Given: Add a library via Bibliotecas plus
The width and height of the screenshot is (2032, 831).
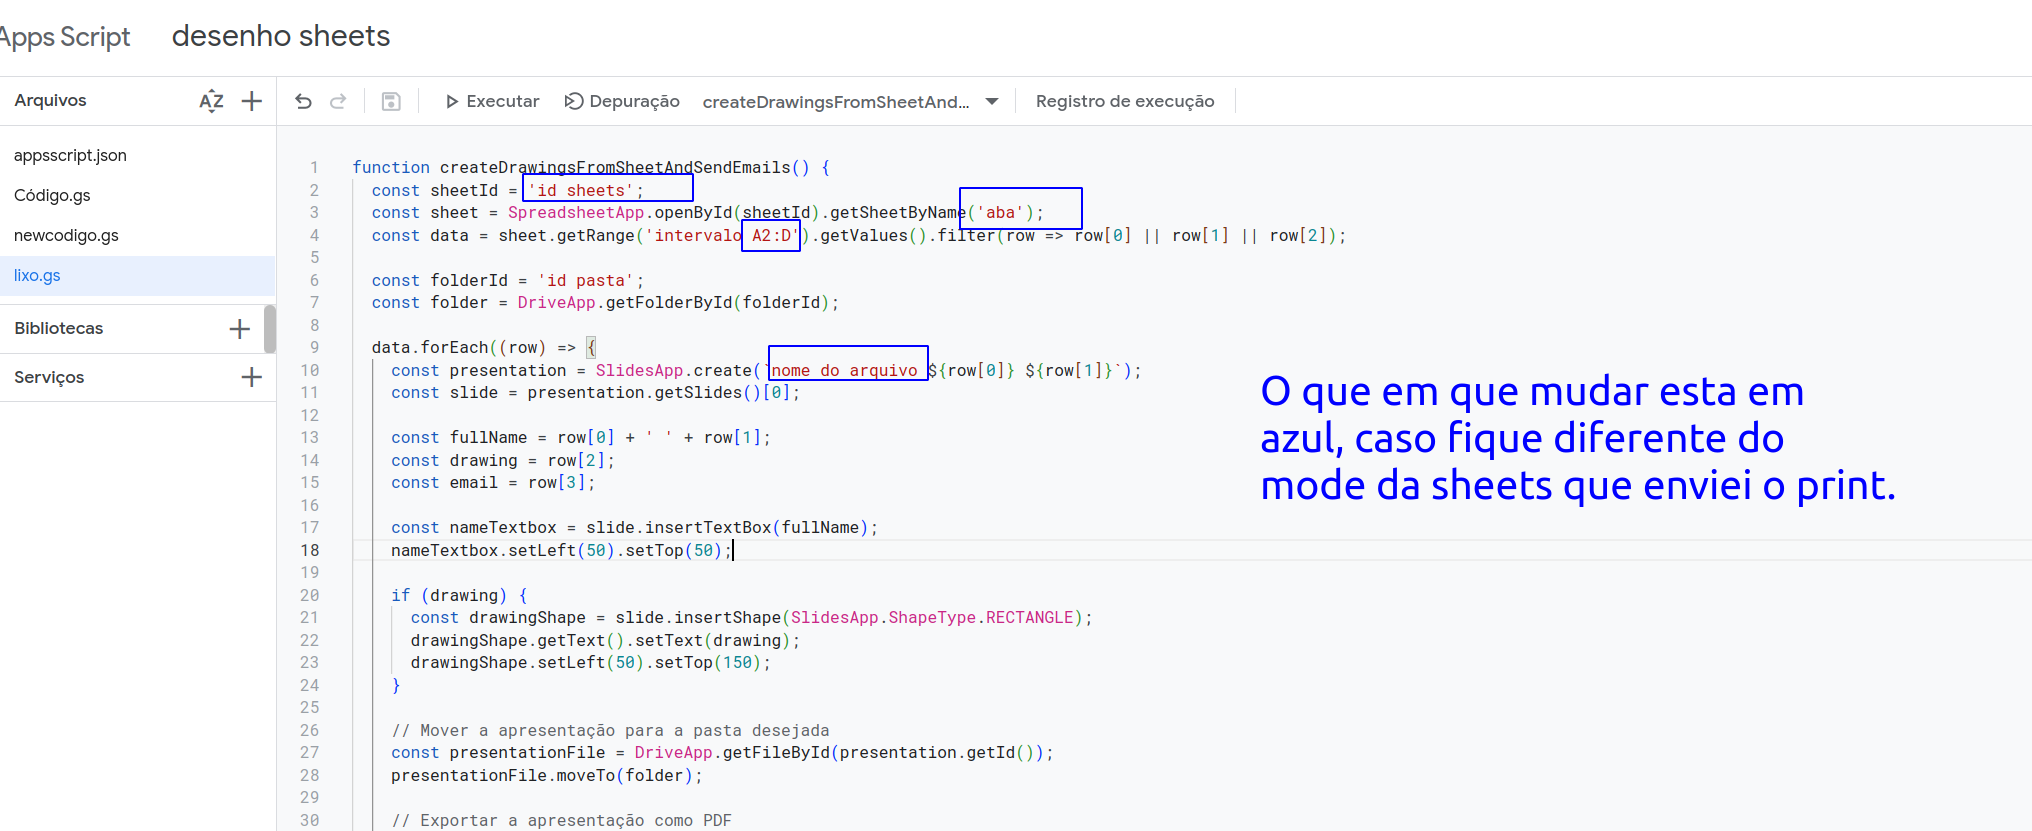Looking at the screenshot, I should 239,328.
